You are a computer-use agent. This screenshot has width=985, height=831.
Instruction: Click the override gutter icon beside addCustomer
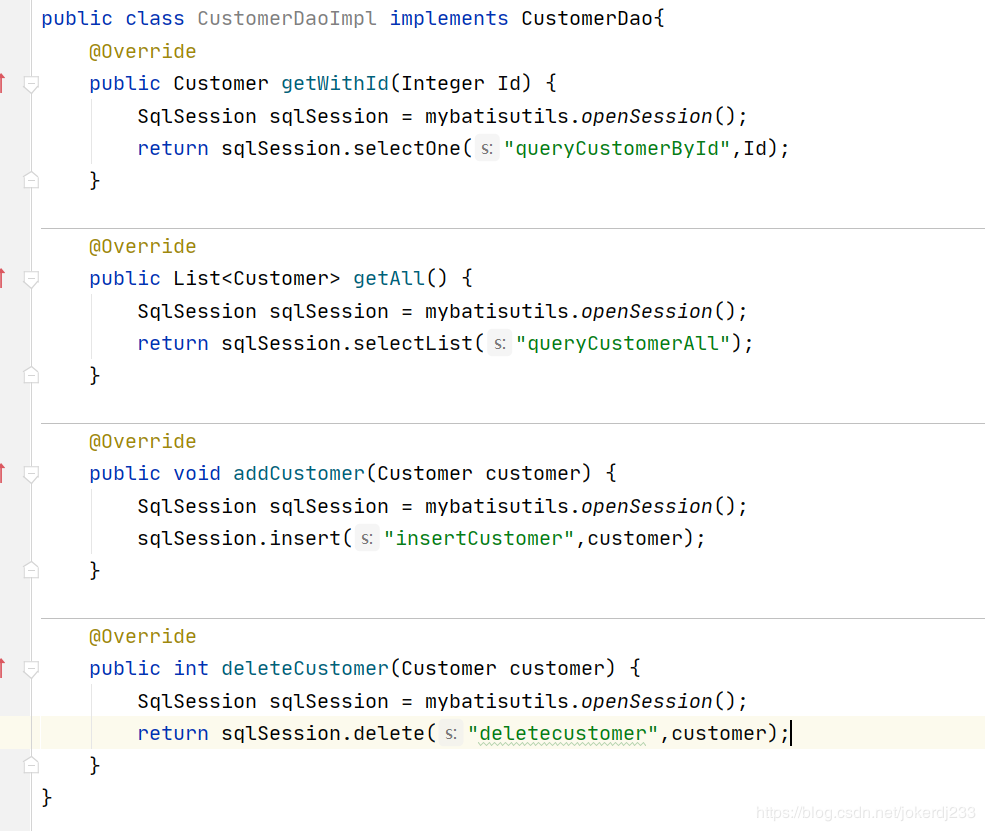[x=3, y=473]
